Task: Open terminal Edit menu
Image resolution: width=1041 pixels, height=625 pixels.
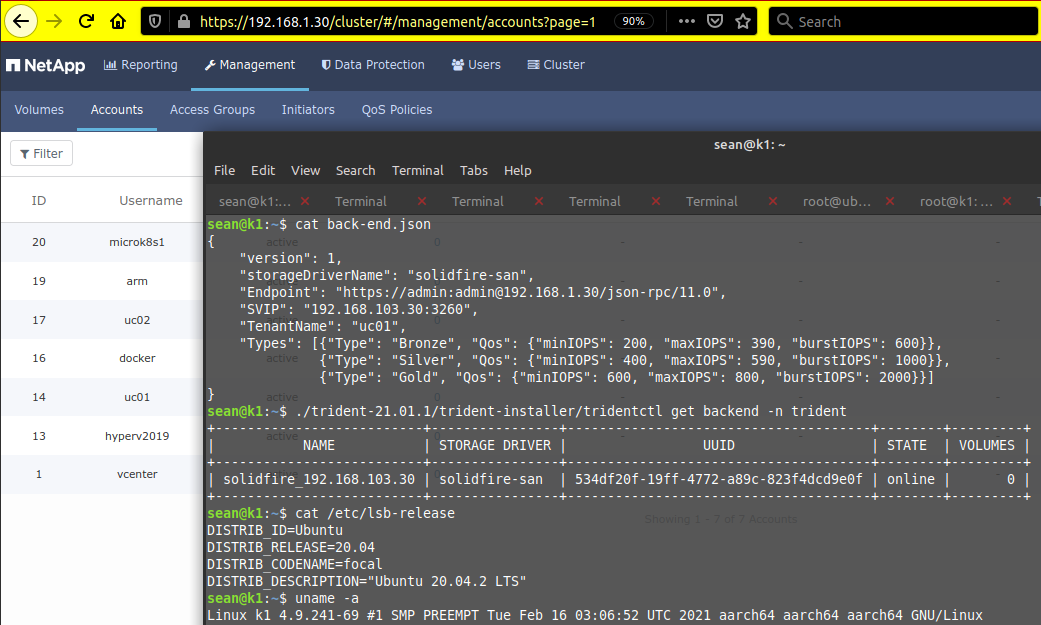Action: [x=263, y=171]
